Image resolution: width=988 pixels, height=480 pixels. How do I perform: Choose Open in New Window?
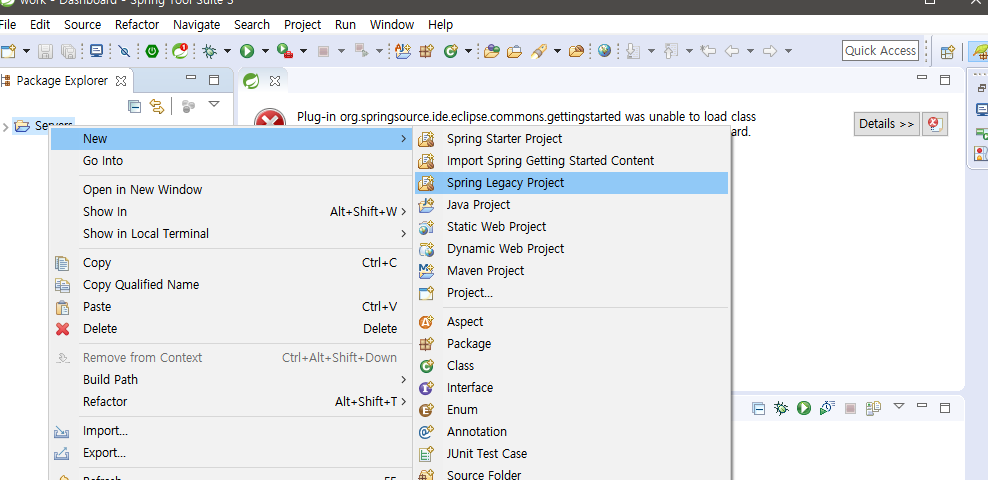click(231, 190)
